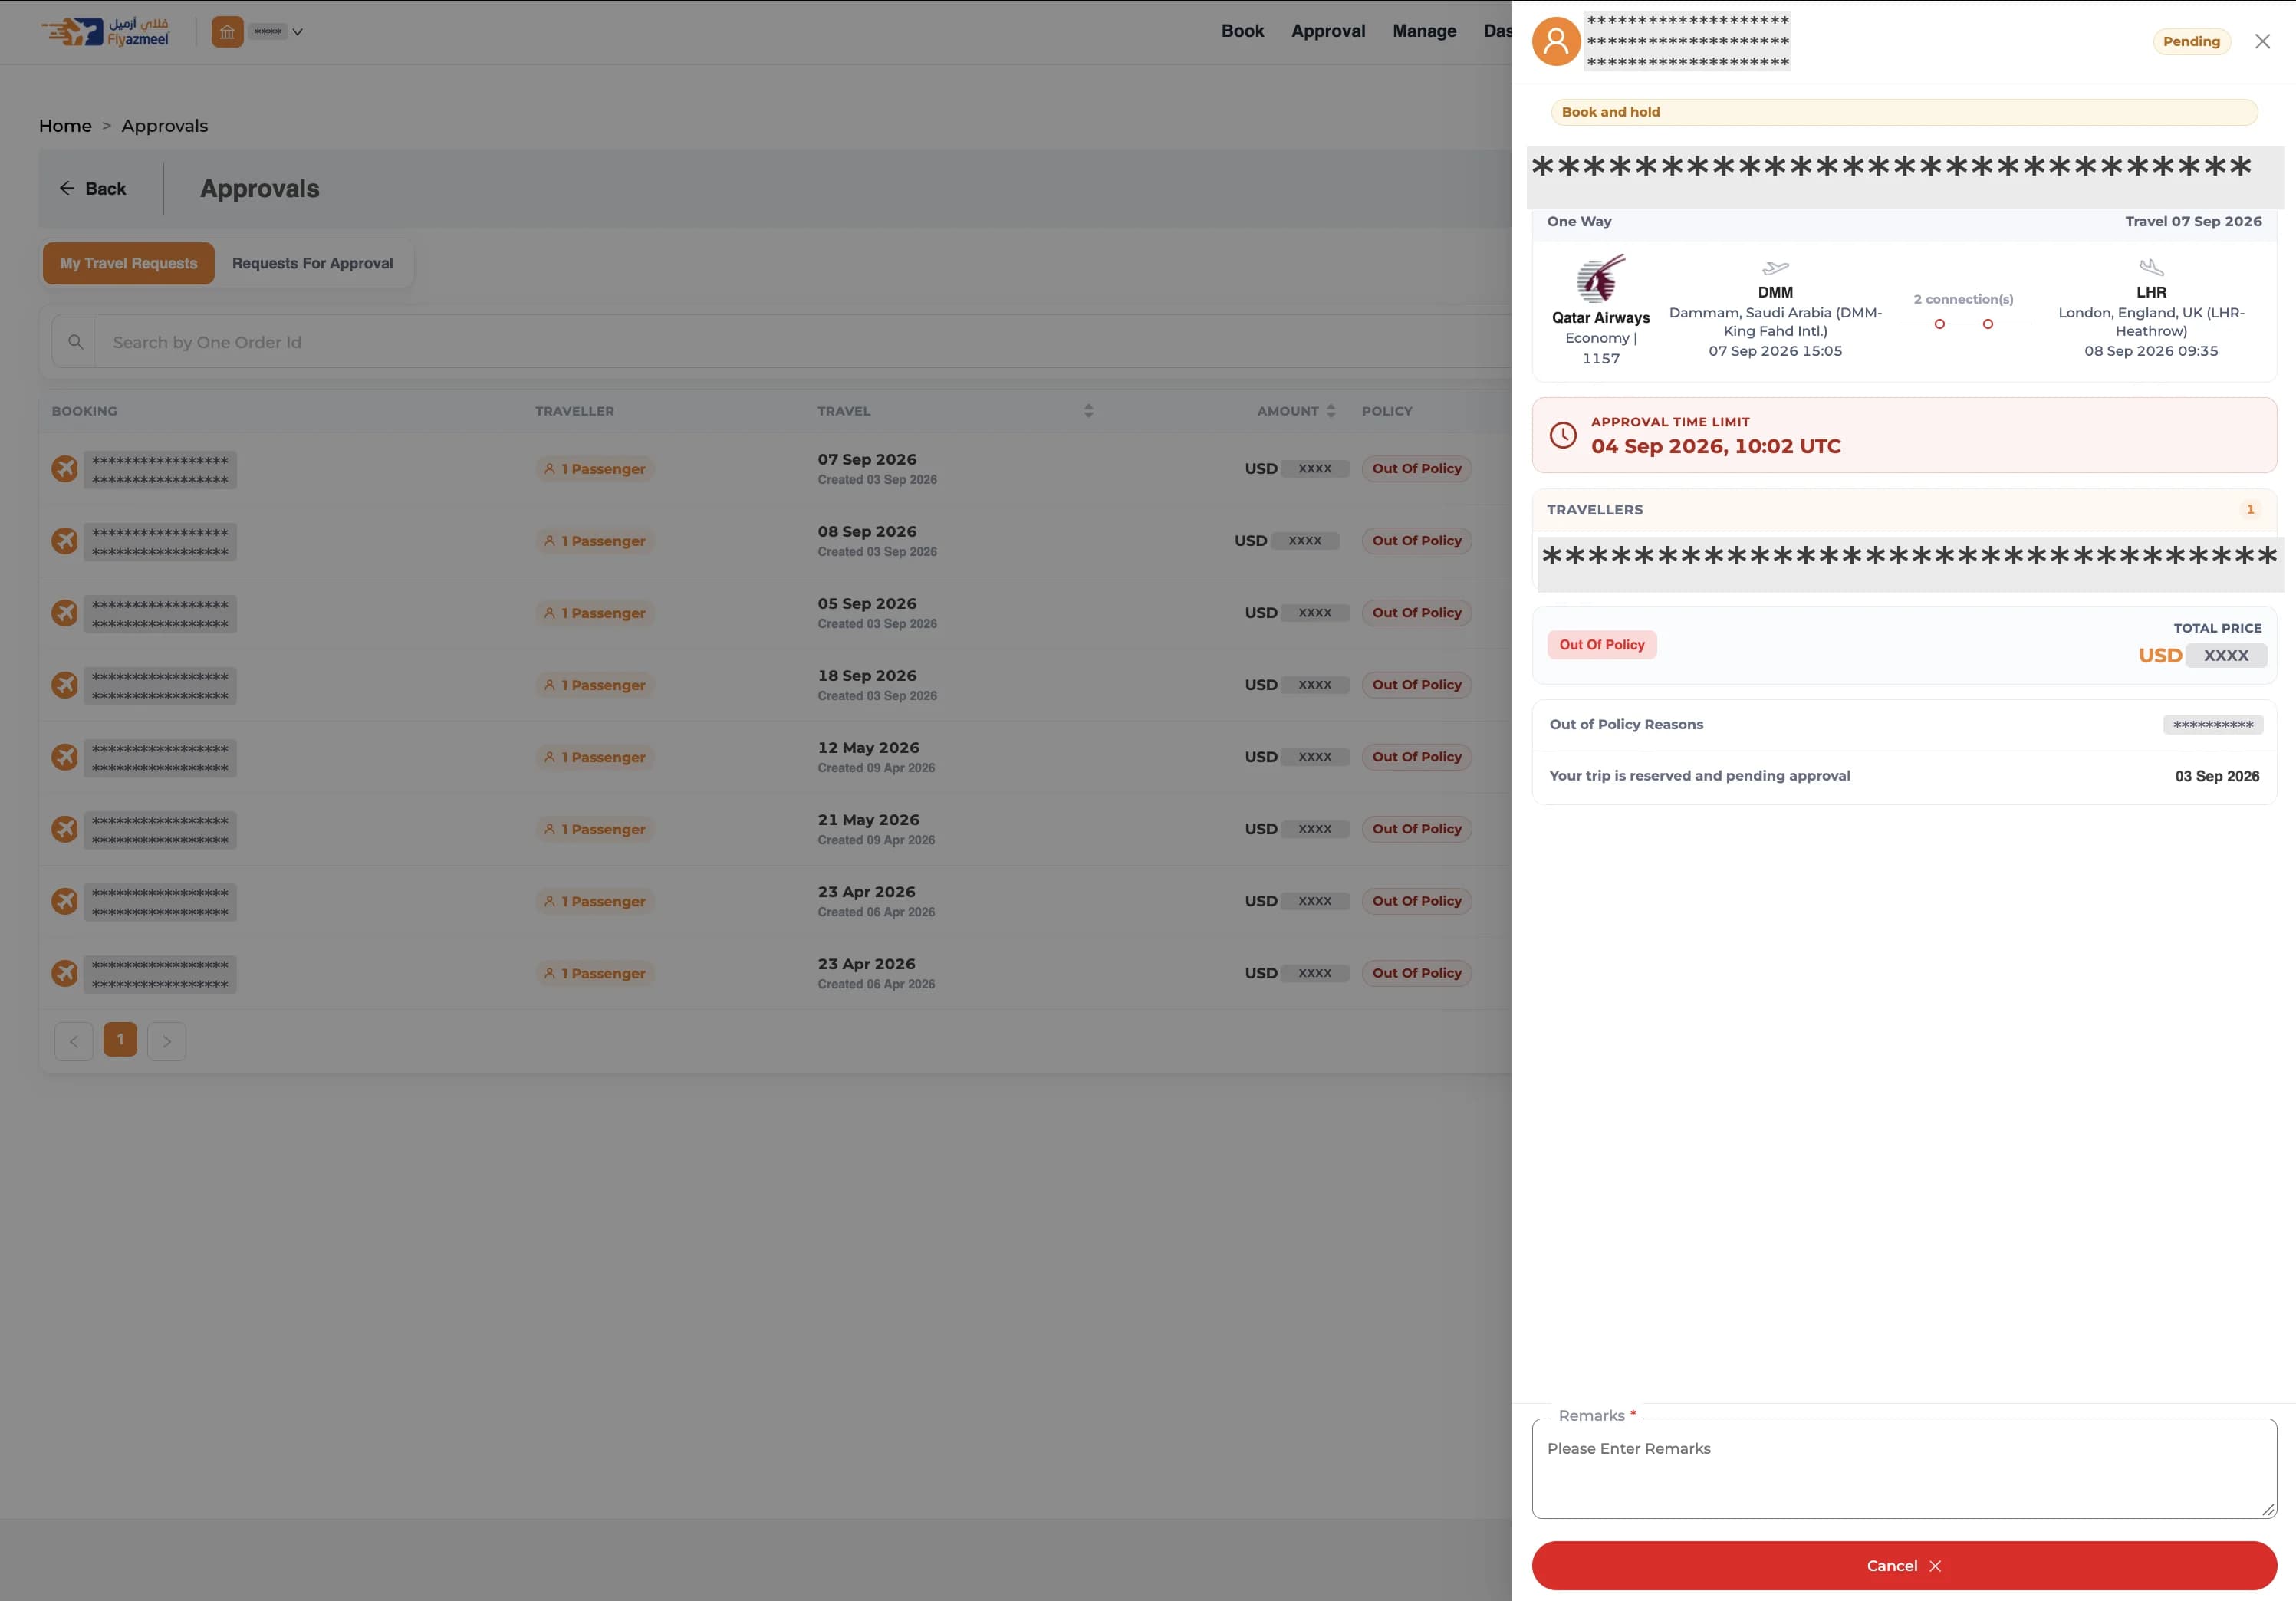Click the POLICY column header
Viewport: 2296px width, 1601px height.
(1387, 411)
